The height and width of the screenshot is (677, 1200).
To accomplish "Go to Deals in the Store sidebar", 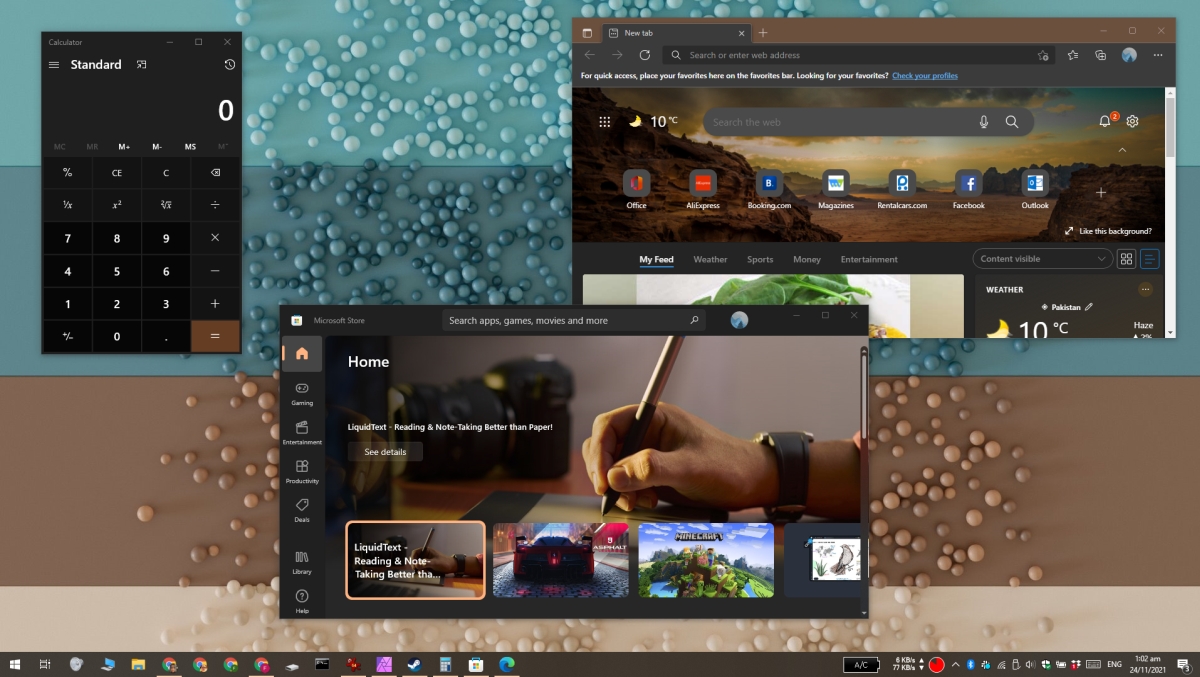I will click(x=302, y=510).
